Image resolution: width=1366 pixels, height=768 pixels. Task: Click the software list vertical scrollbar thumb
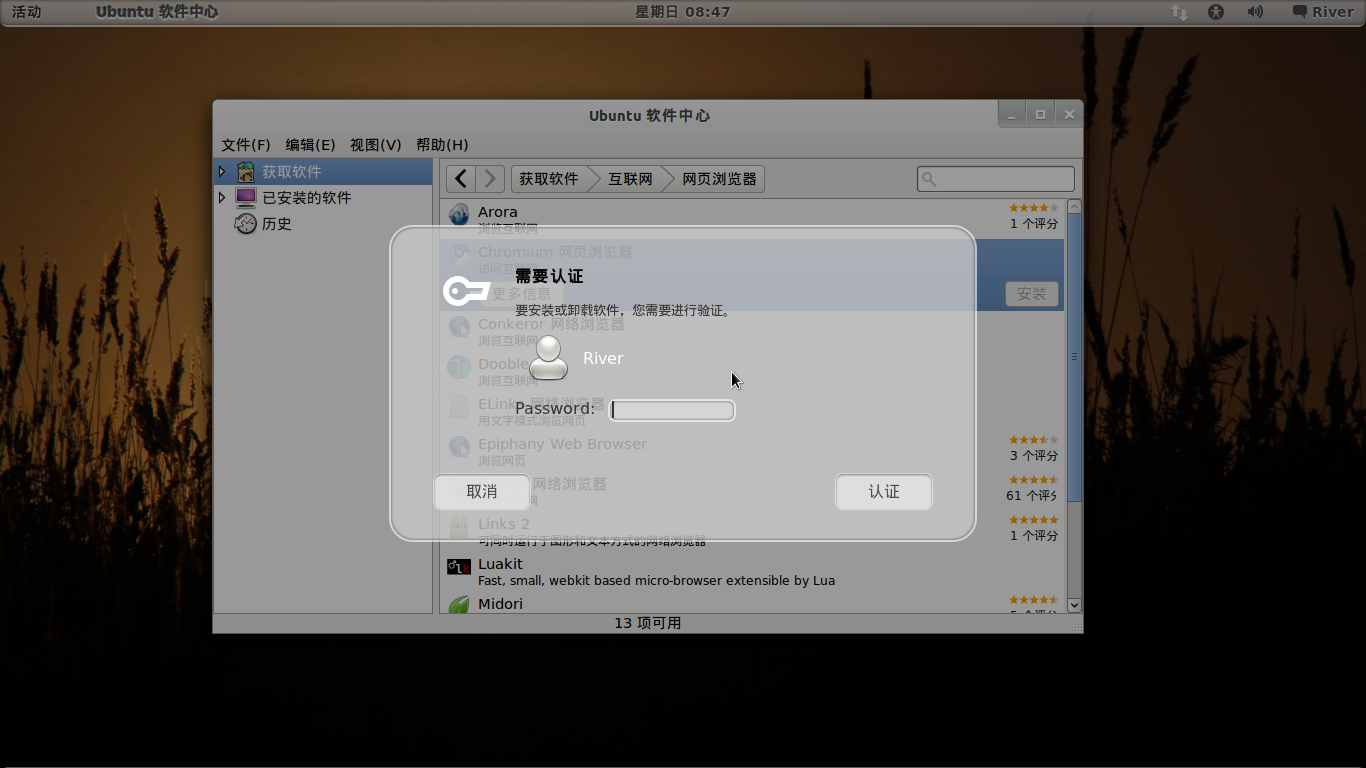point(1074,357)
